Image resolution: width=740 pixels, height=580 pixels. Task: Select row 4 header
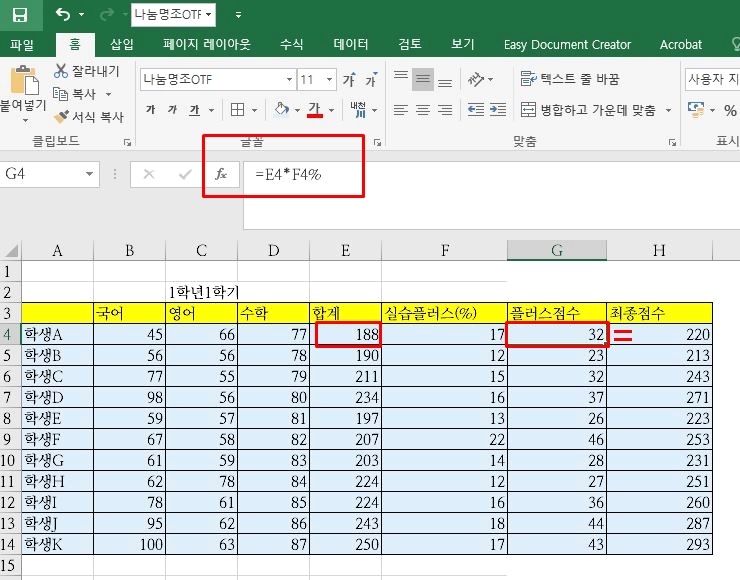(8, 334)
